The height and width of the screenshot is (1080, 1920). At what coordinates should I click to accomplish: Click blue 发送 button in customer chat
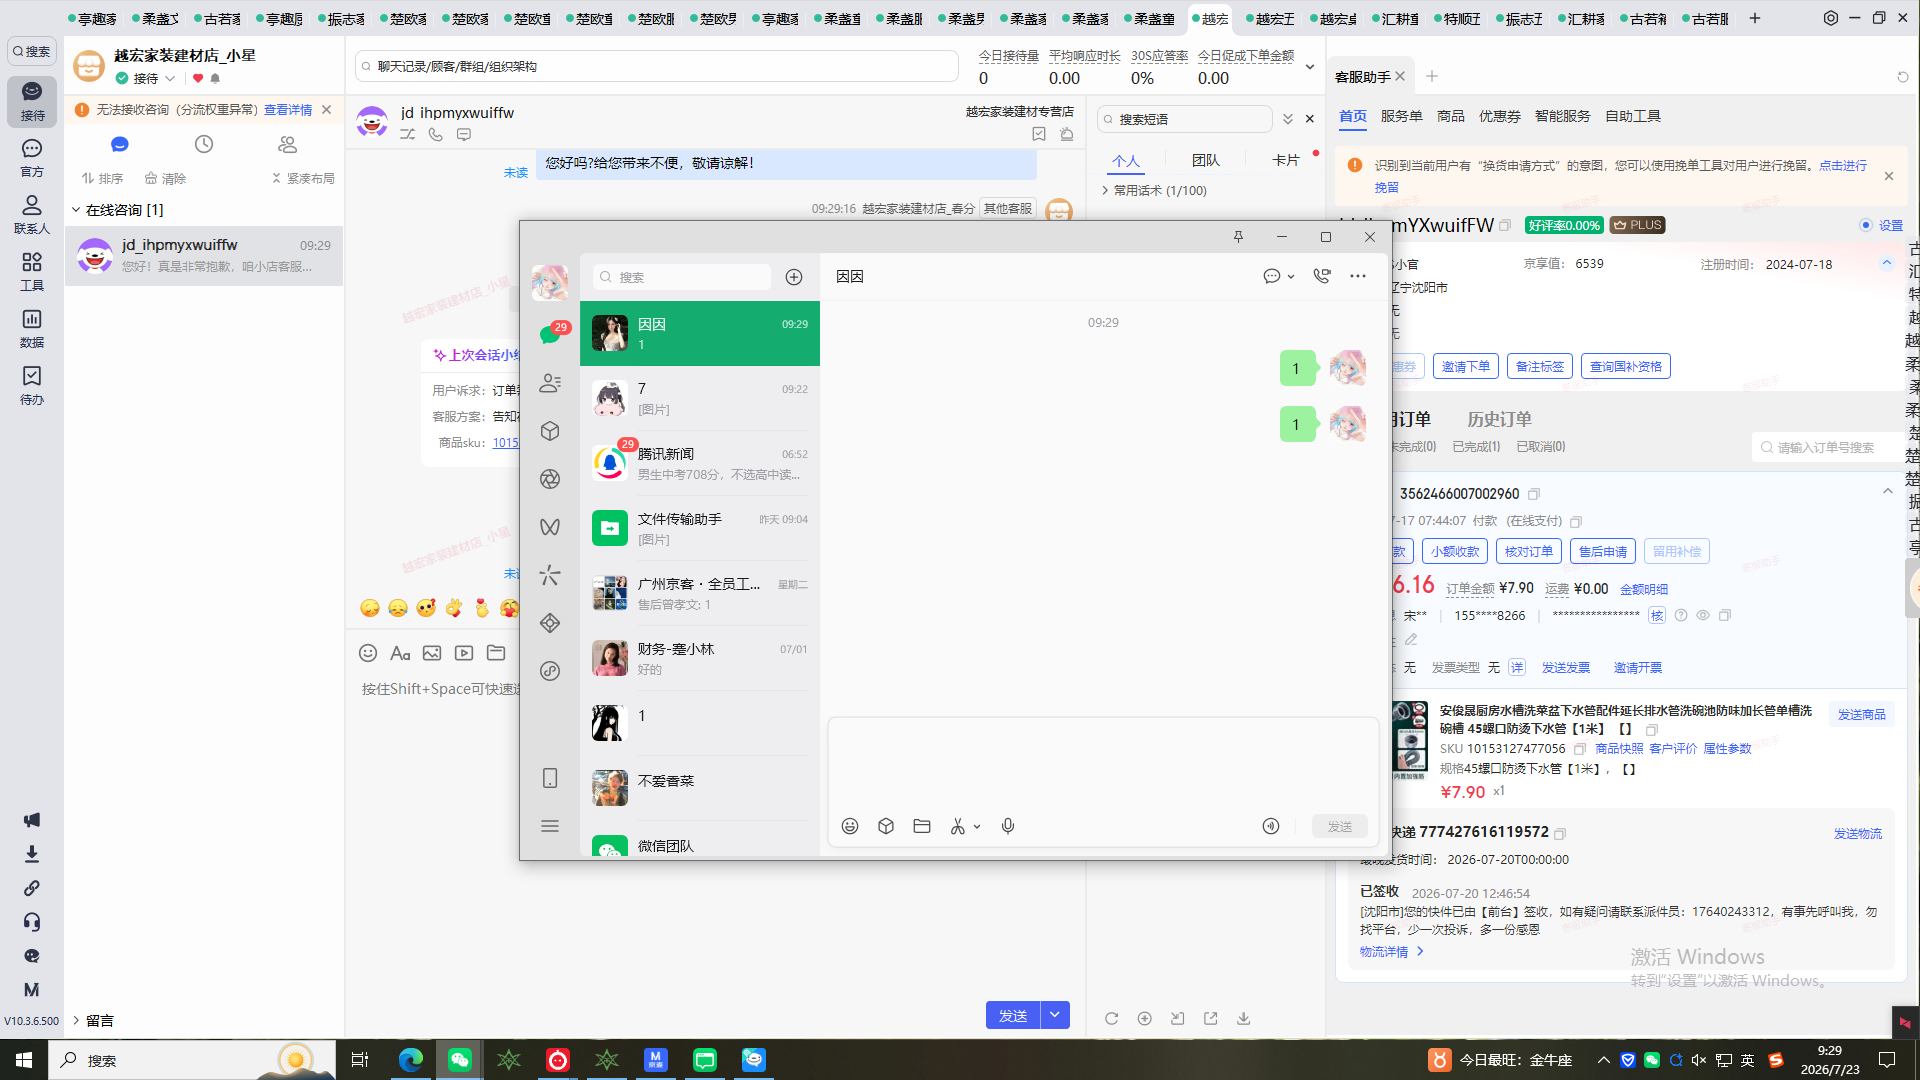click(1013, 1015)
